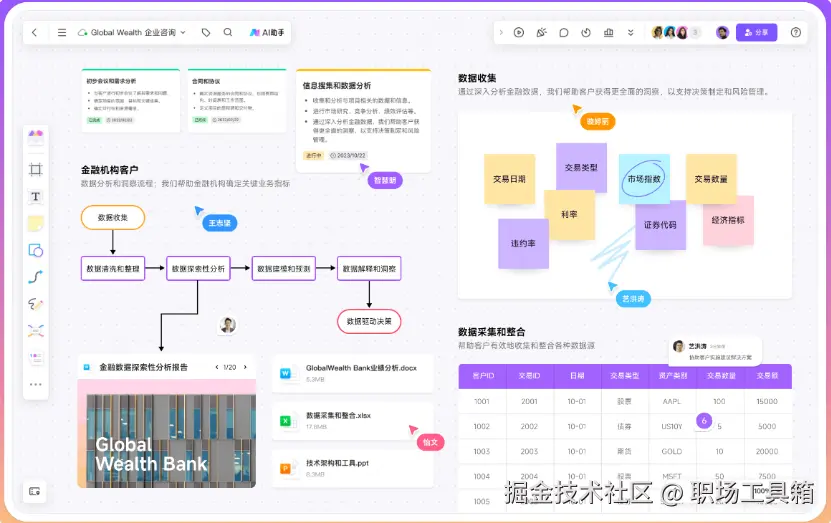Open the 信息搜集和数据分析 task card
The image size is (831, 523).
click(x=364, y=121)
